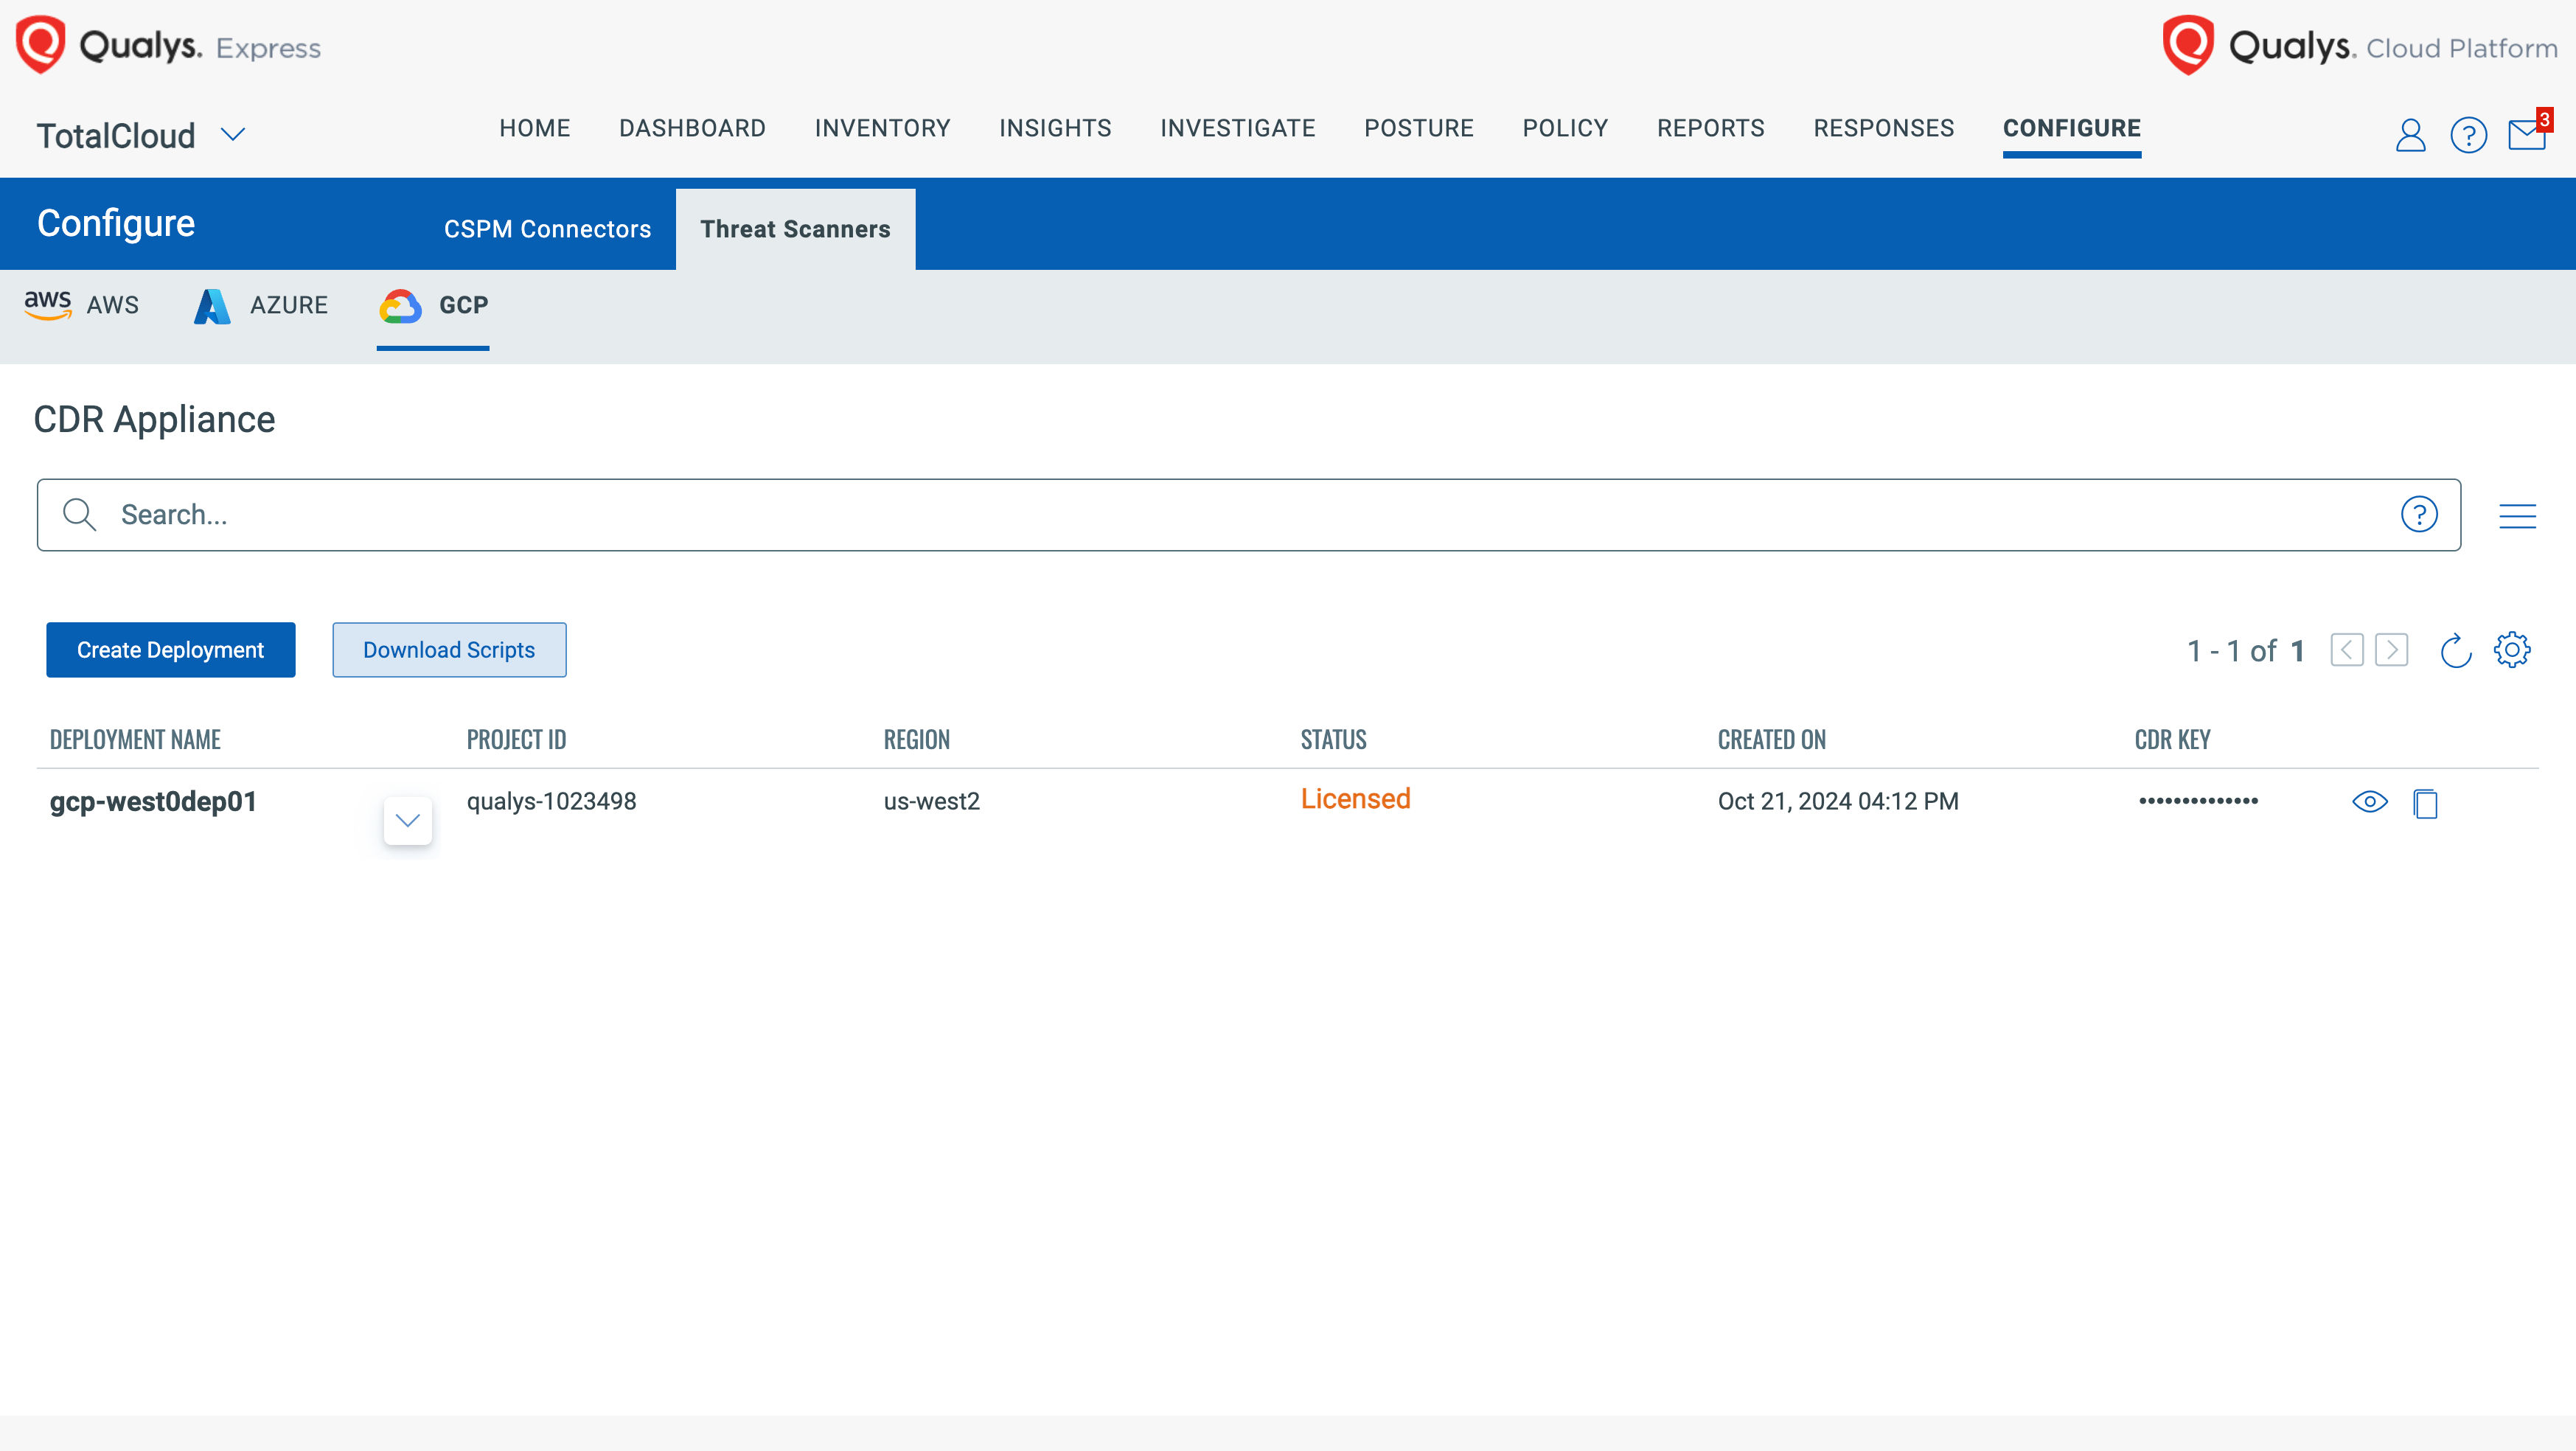
Task: Click the CDR KEY column header
Action: click(x=2172, y=740)
